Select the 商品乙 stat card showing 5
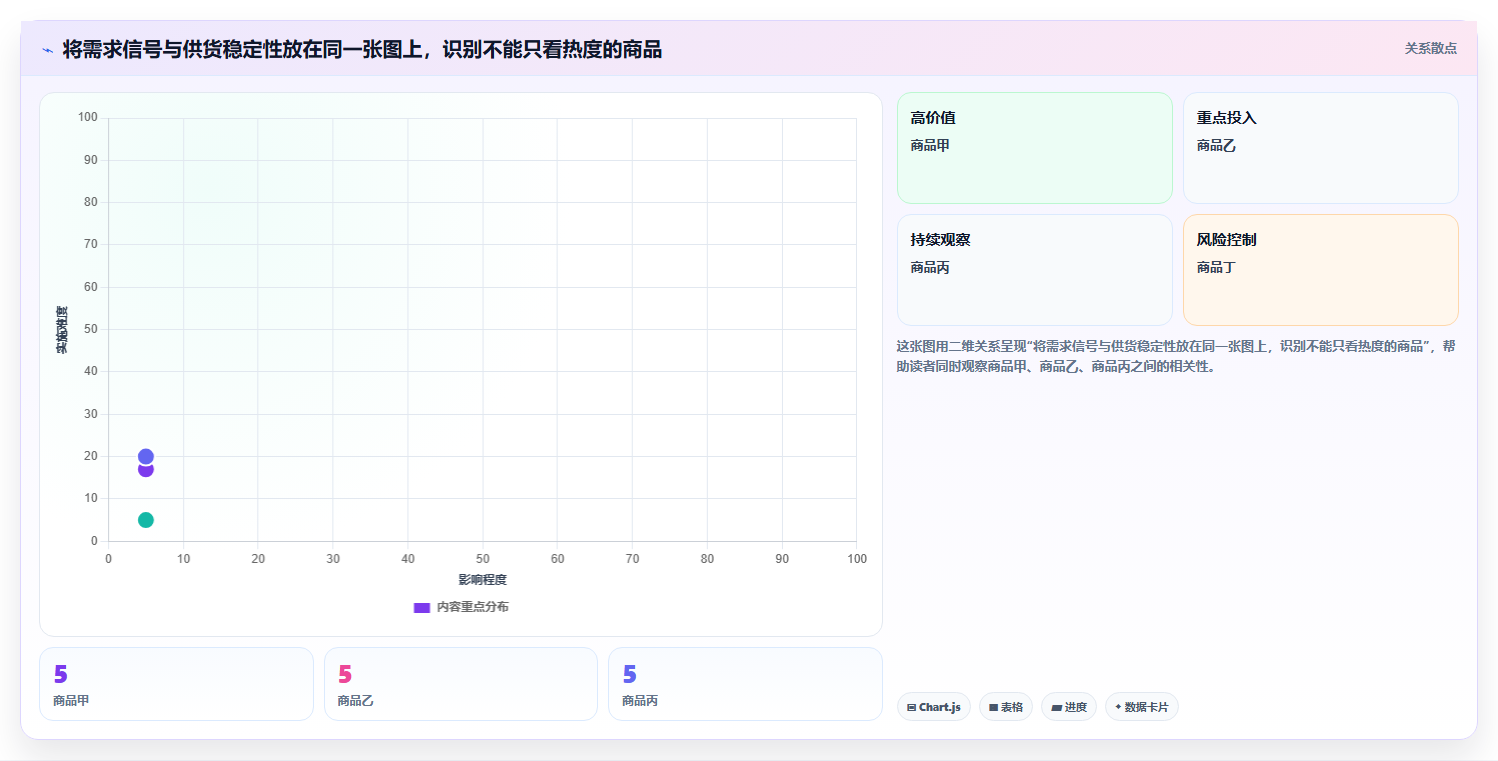 461,684
